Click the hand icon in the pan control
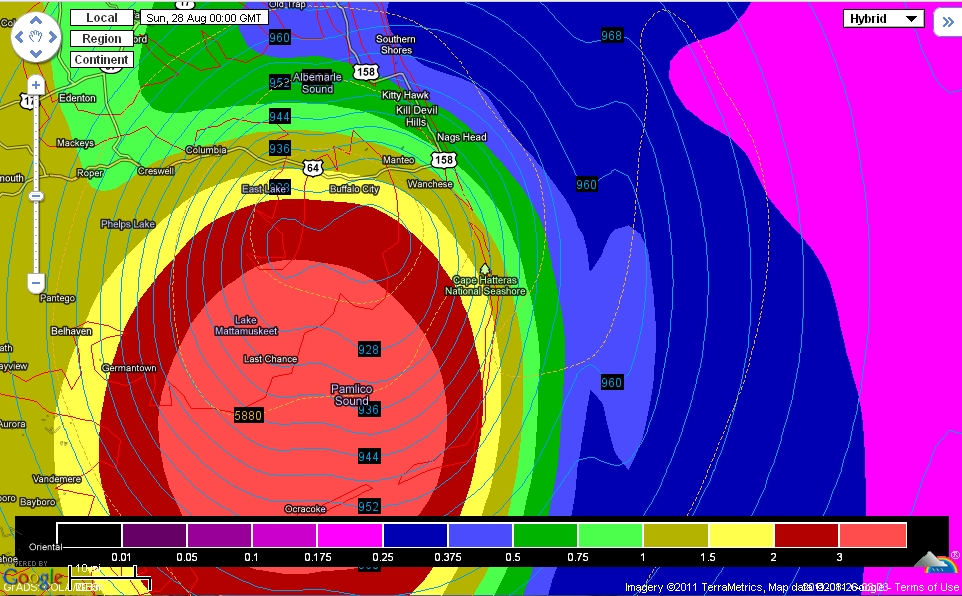 (x=36, y=37)
